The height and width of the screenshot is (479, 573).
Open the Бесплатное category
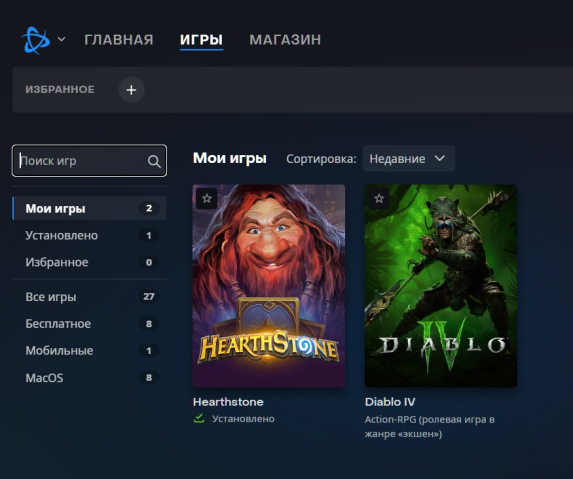coord(89,324)
